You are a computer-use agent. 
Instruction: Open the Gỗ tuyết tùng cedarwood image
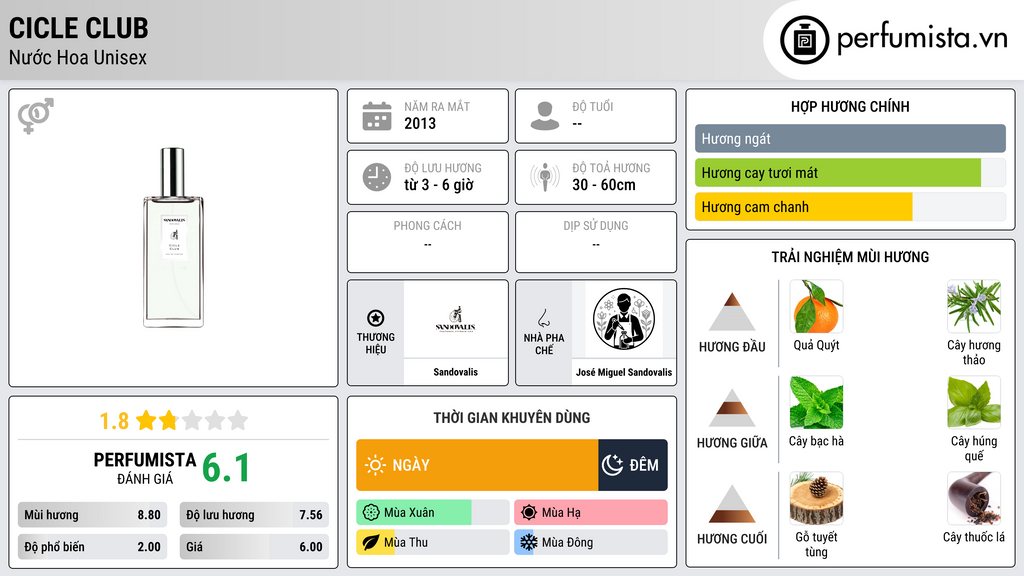(x=816, y=499)
